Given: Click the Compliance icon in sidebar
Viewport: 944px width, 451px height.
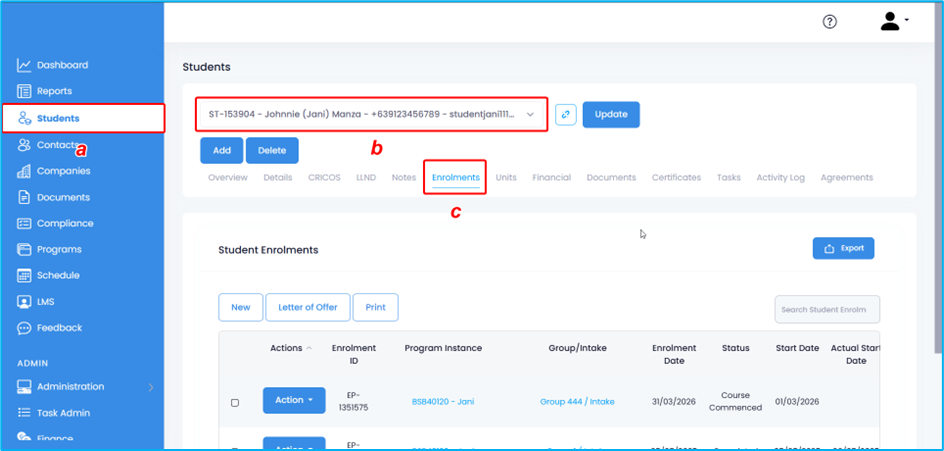Looking at the screenshot, I should click(x=24, y=223).
